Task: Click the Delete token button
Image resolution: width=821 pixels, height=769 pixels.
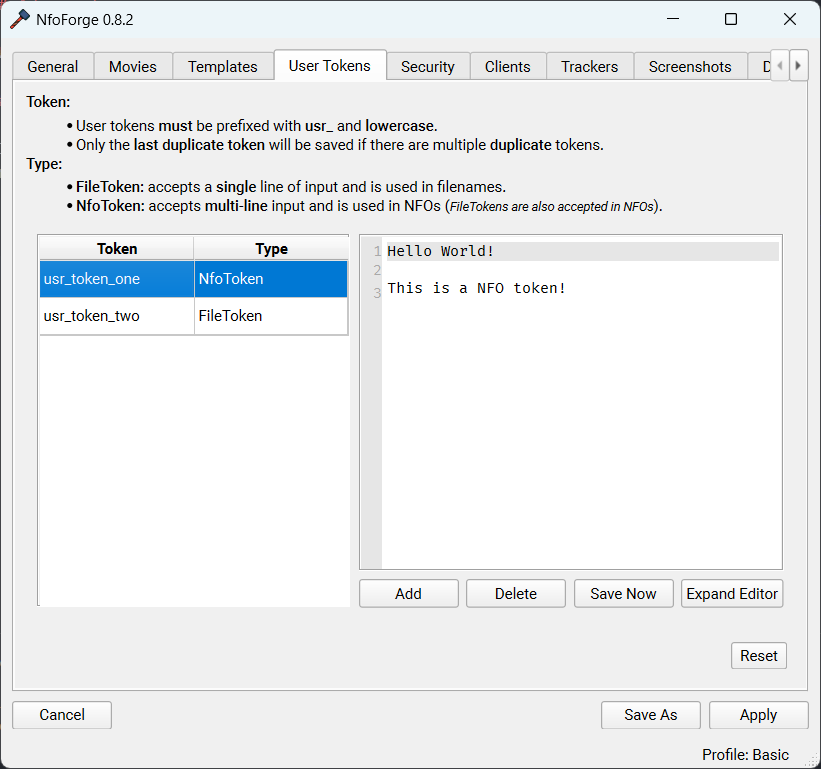Action: coord(516,594)
